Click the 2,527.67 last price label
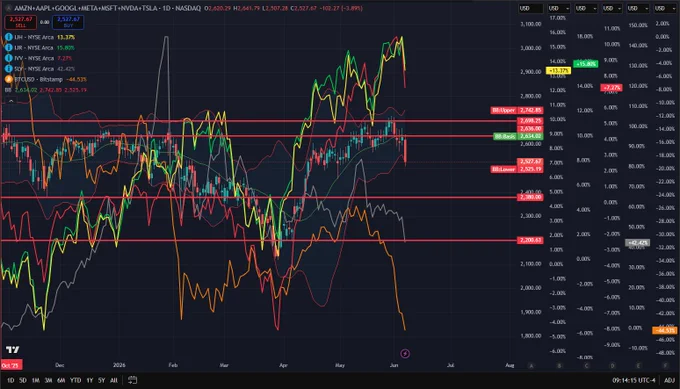The width and height of the screenshot is (680, 389). [530, 161]
